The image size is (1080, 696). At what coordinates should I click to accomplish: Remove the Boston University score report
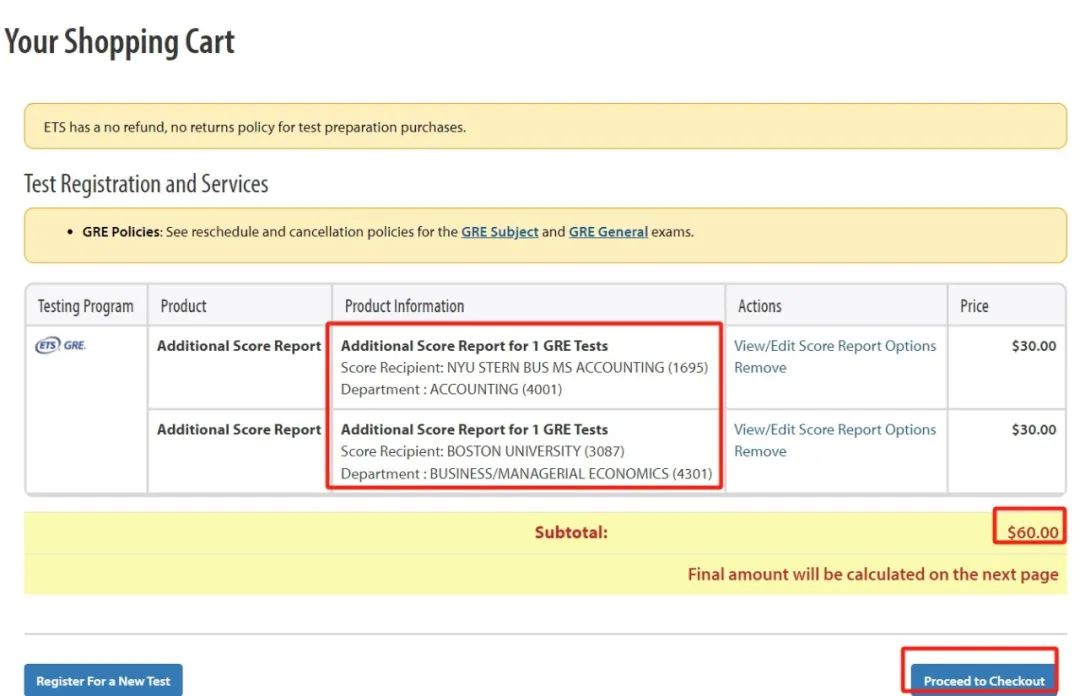coord(760,451)
